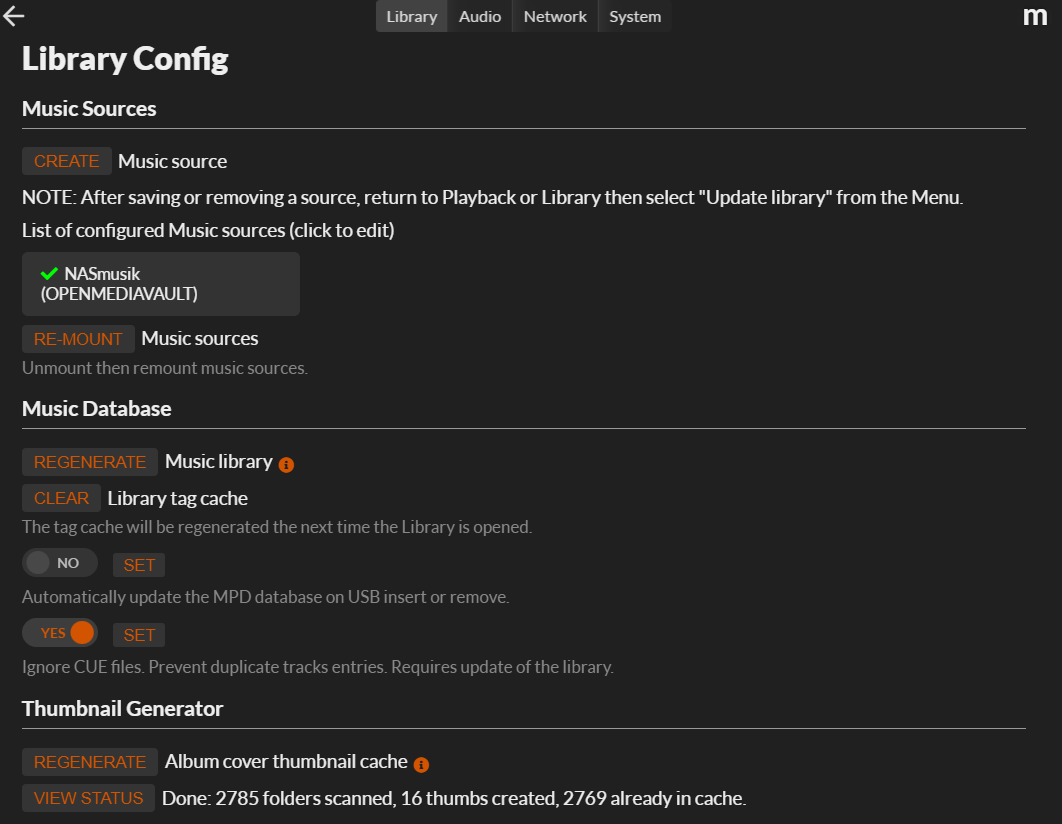Open the moOde 'm' menu icon

1035,16
